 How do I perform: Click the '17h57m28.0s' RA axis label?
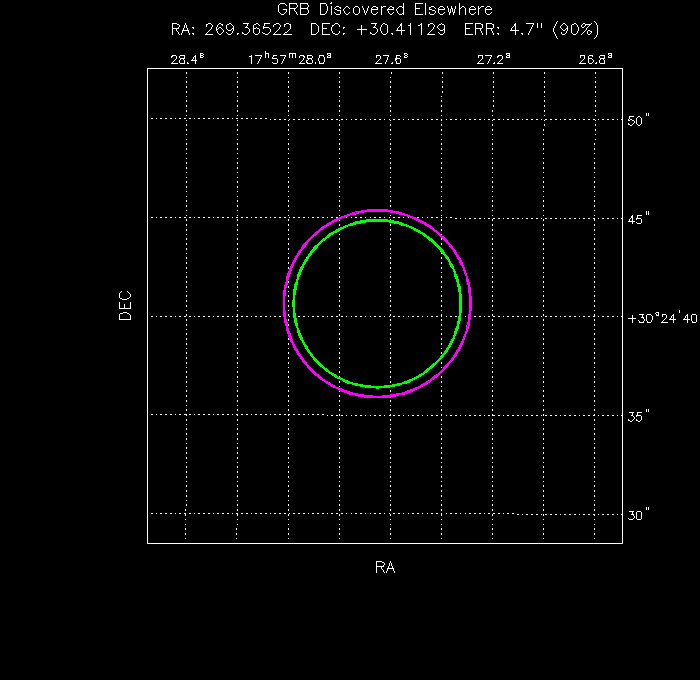coord(290,59)
